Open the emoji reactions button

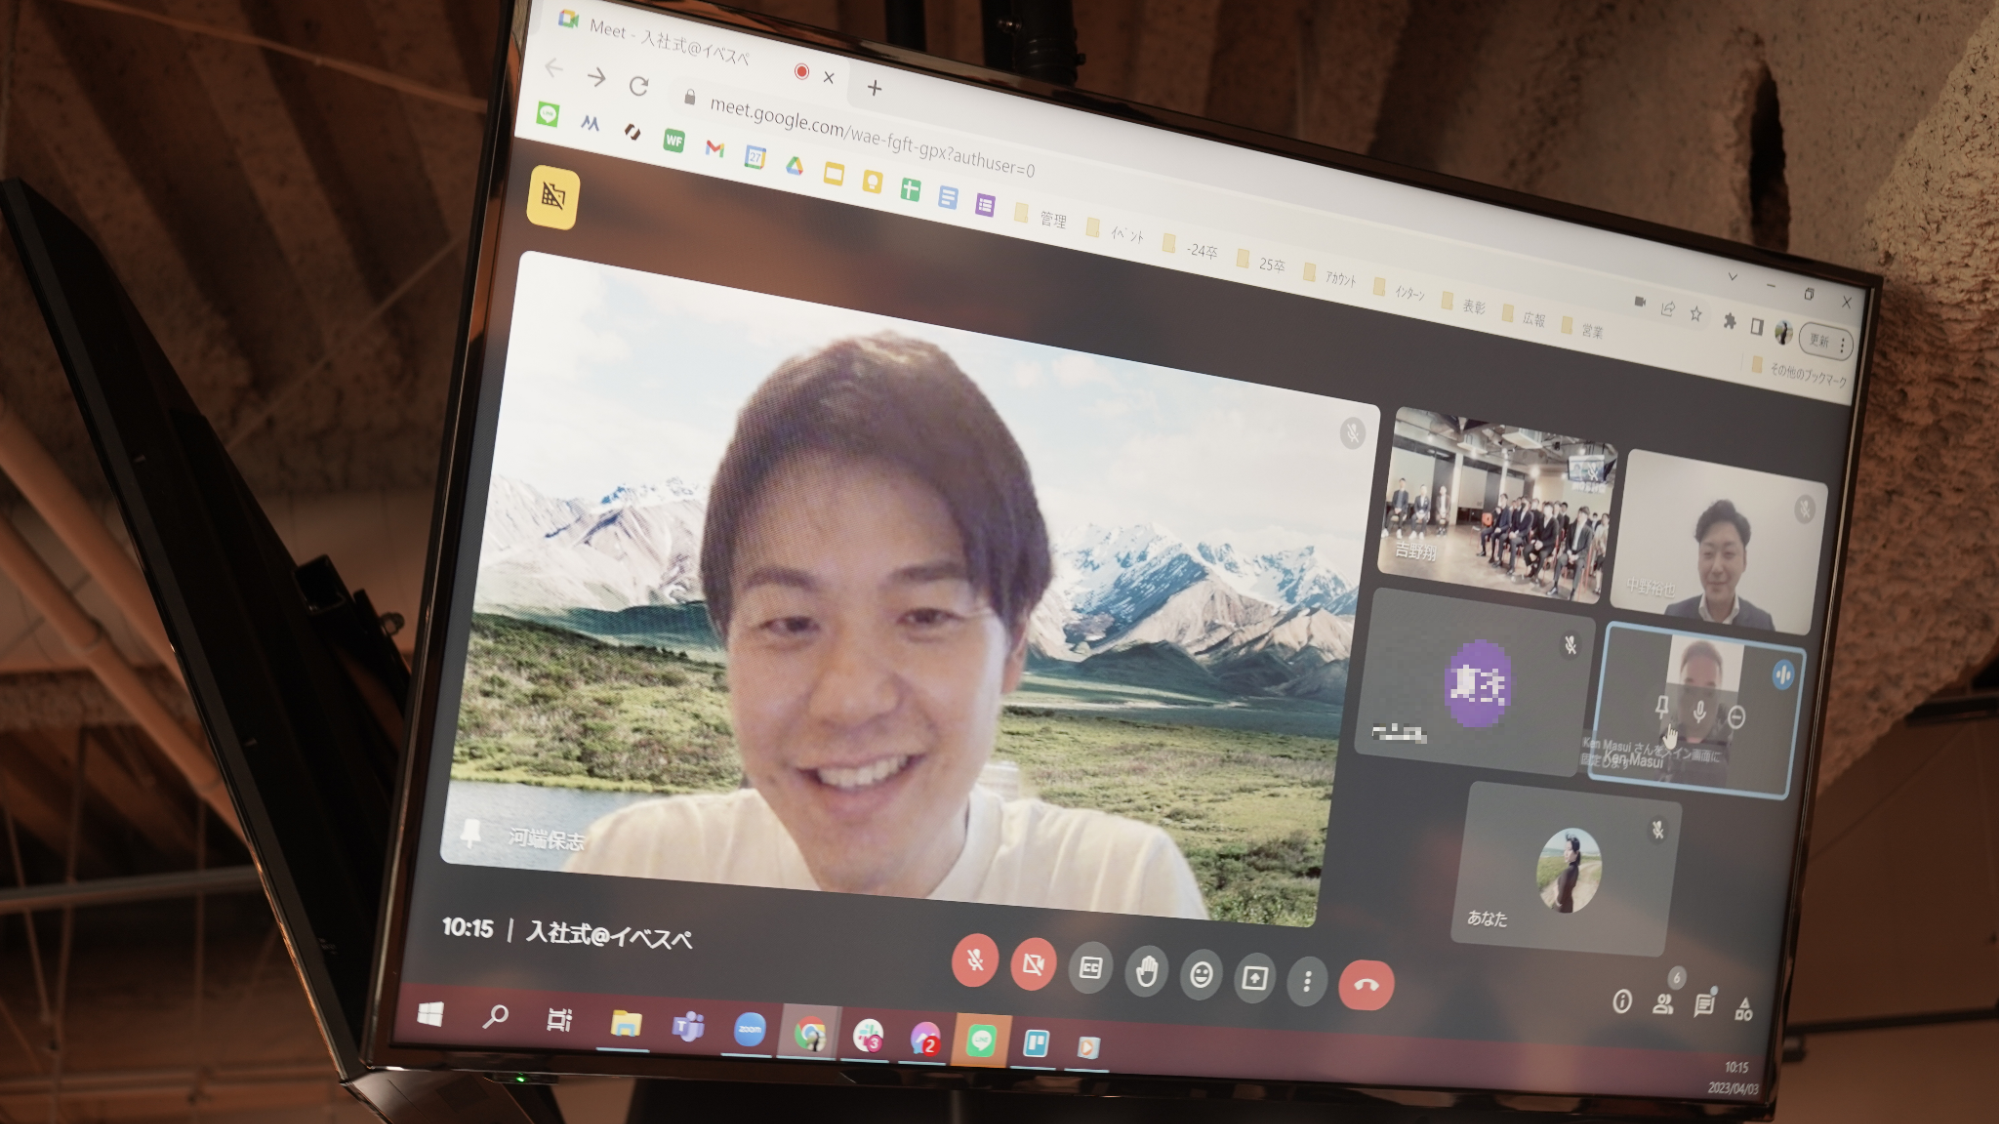[1201, 974]
